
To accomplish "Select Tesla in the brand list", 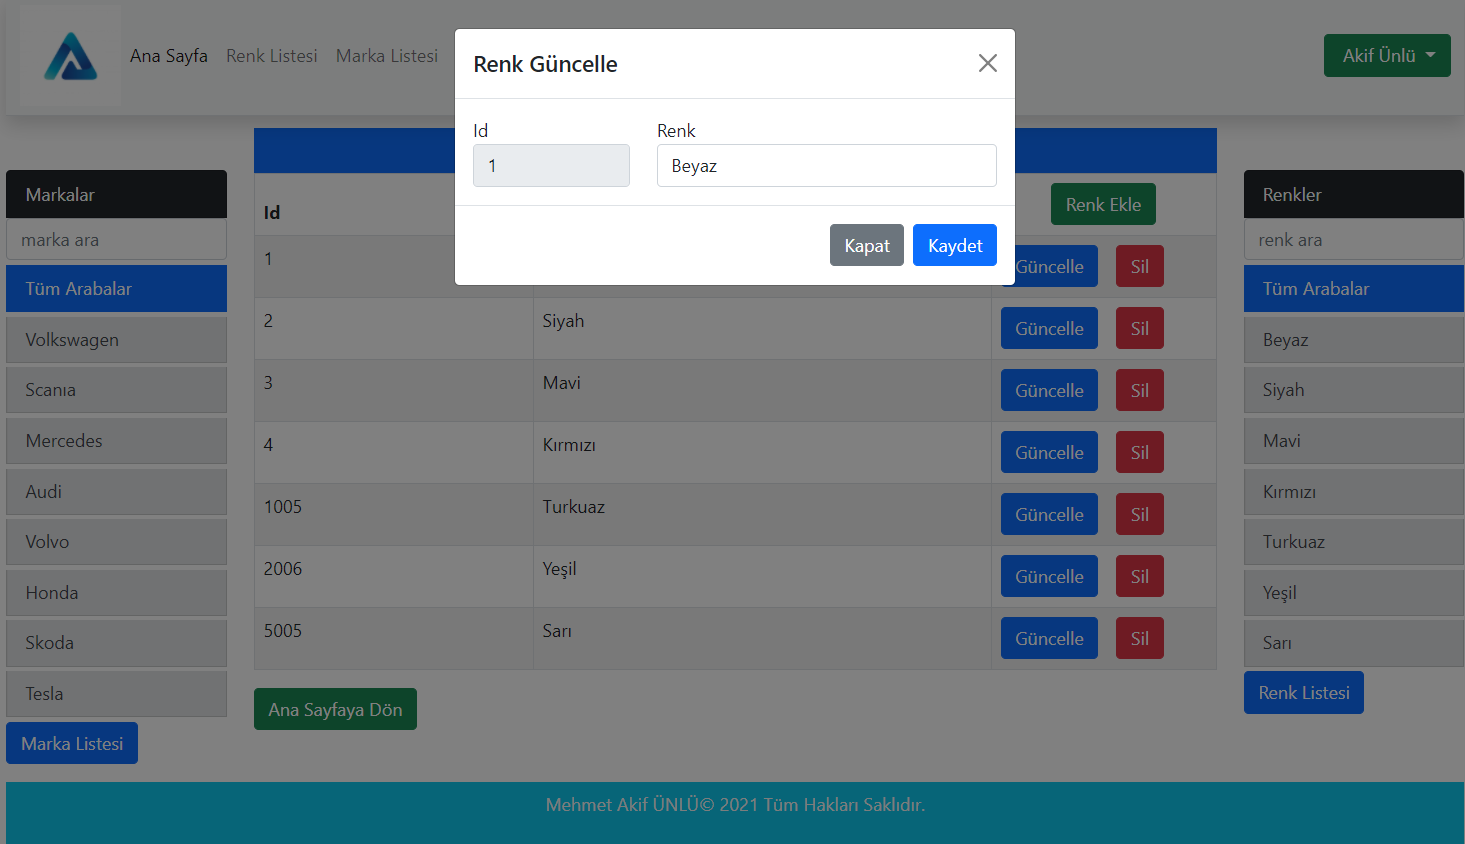I will pos(116,694).
